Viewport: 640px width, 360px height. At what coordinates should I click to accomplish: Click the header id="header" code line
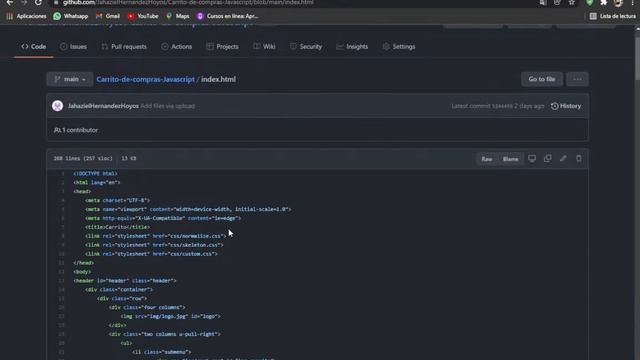[125, 281]
